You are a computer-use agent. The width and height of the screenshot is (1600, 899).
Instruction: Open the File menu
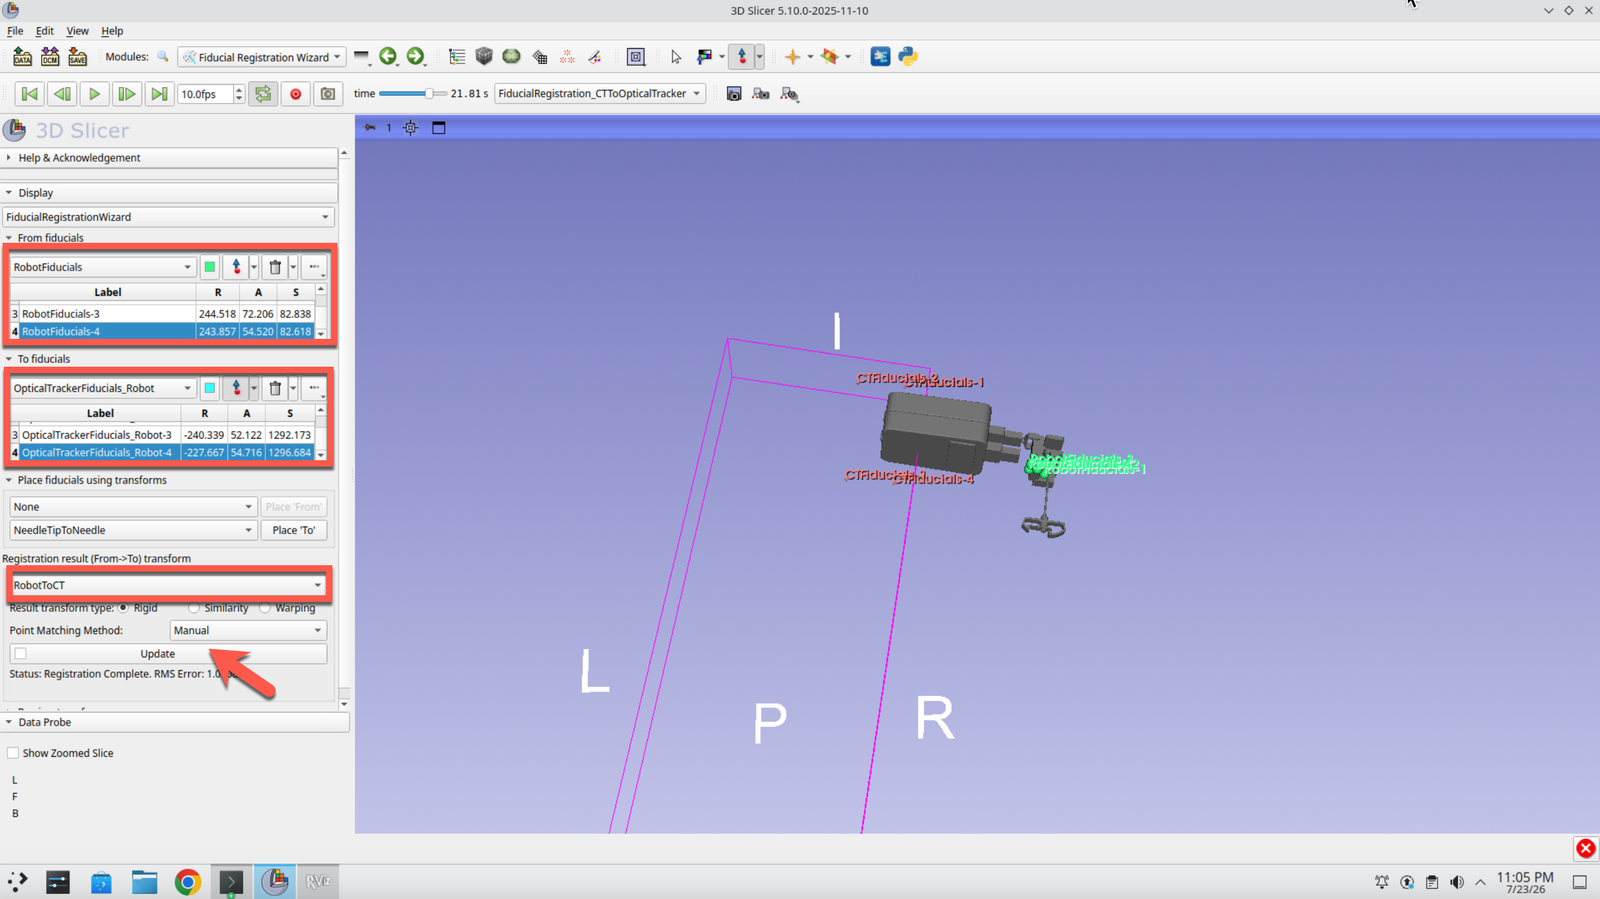point(15,31)
